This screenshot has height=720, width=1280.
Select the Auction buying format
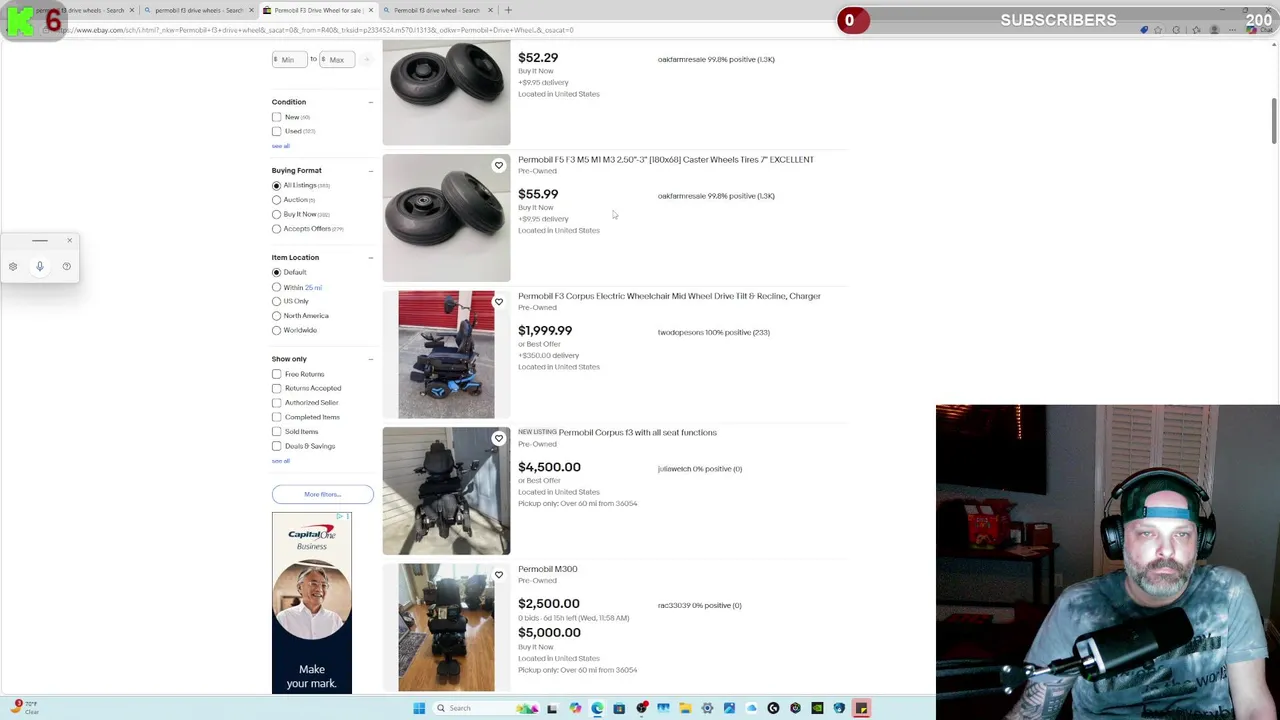pyautogui.click(x=277, y=200)
